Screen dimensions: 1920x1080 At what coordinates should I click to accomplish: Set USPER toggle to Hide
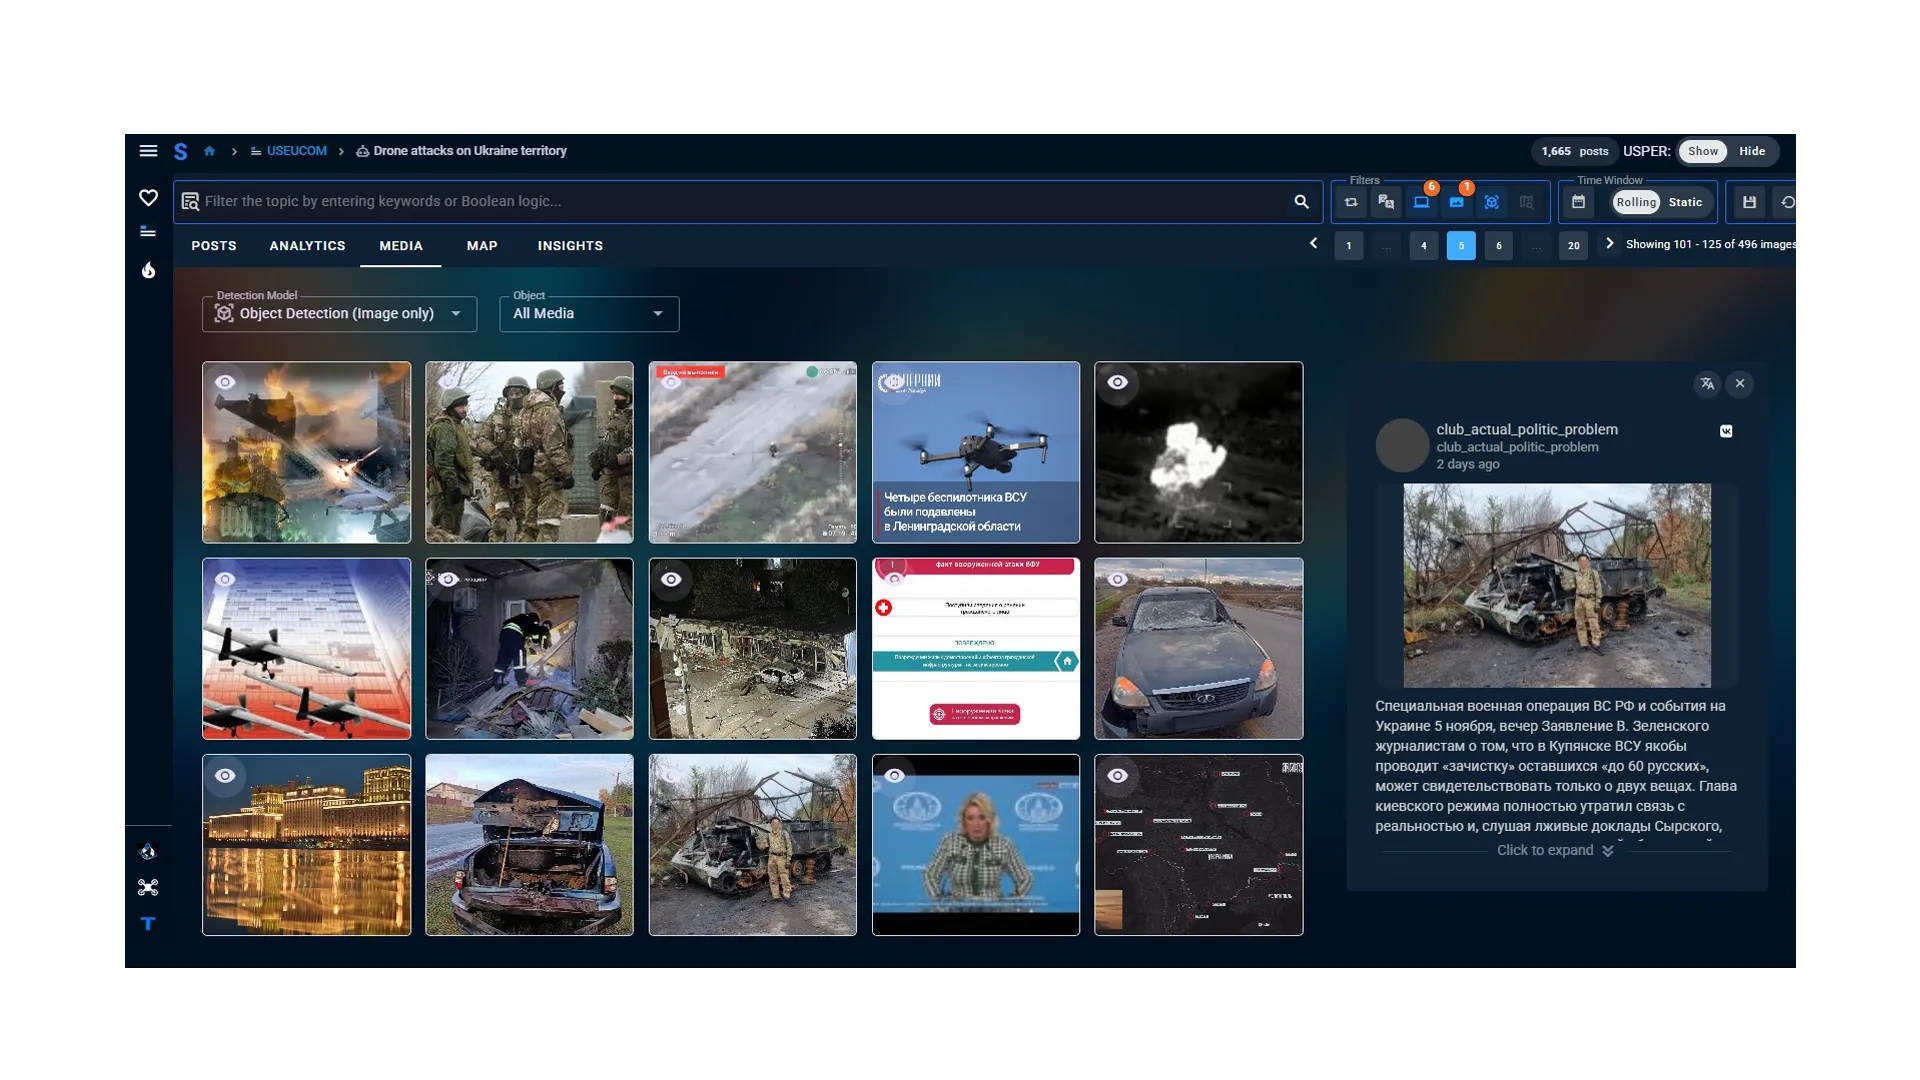tap(1751, 151)
